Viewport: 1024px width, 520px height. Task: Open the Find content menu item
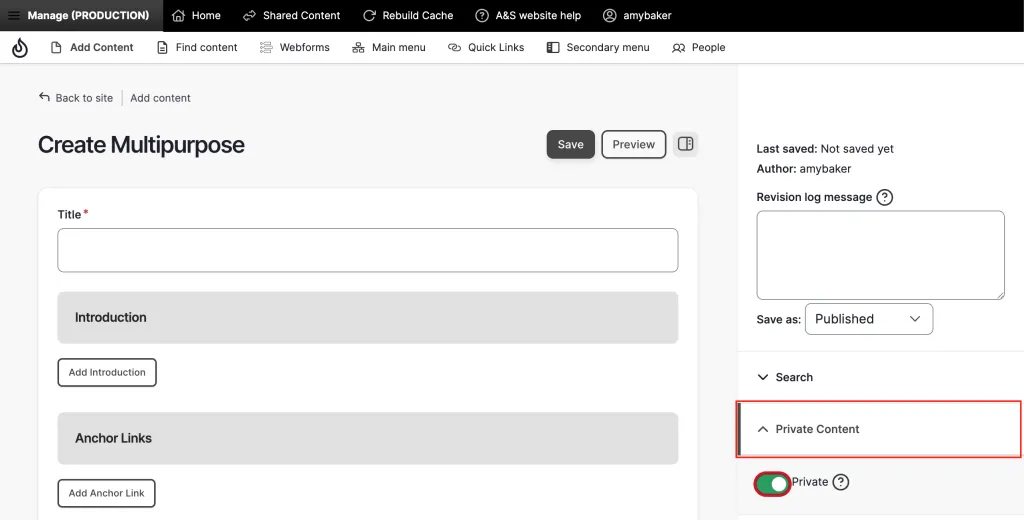(197, 47)
